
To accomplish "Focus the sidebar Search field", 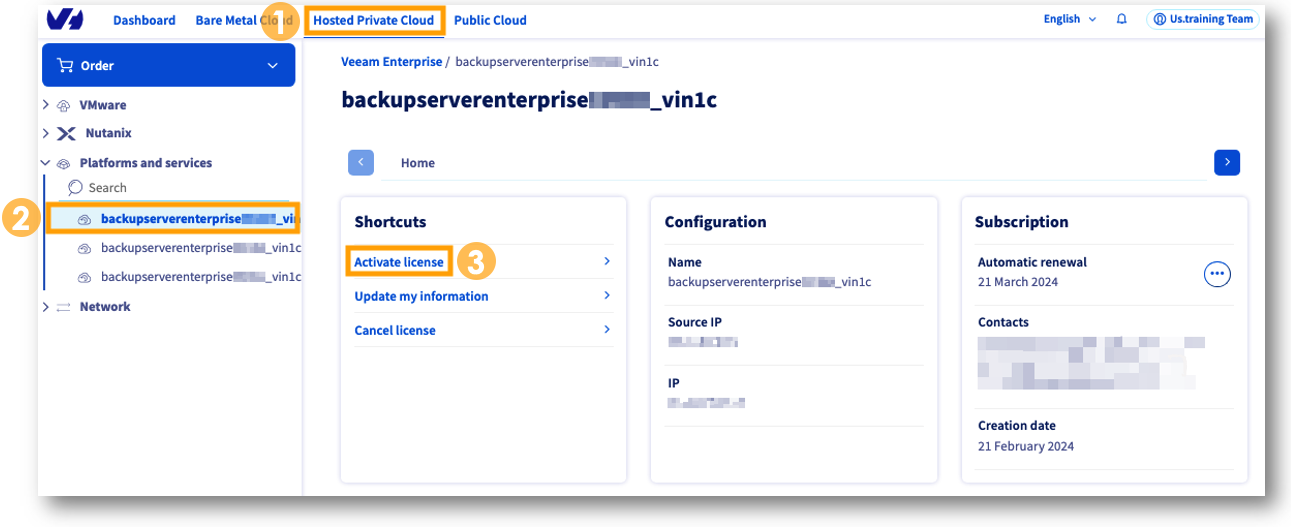I will 176,188.
